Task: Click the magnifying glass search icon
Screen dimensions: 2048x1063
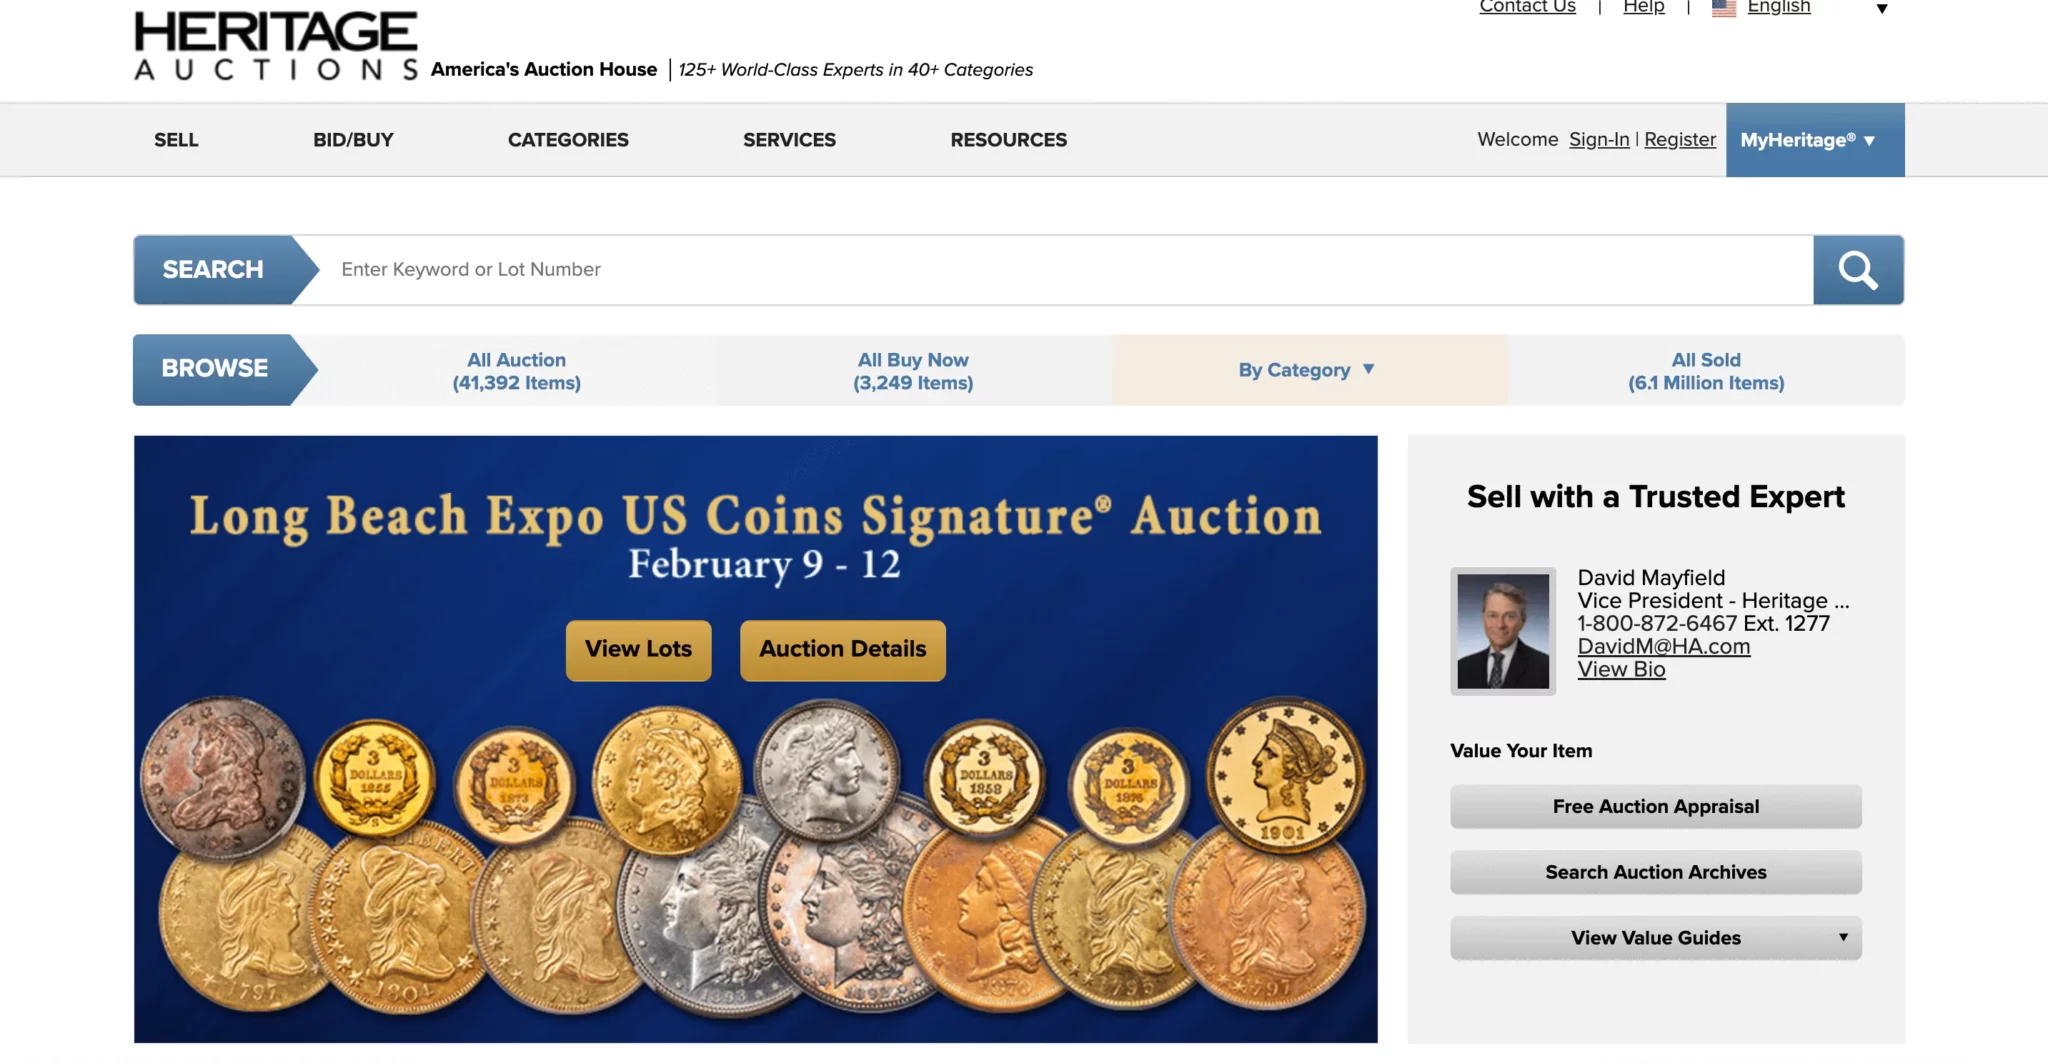Action: pos(1858,270)
